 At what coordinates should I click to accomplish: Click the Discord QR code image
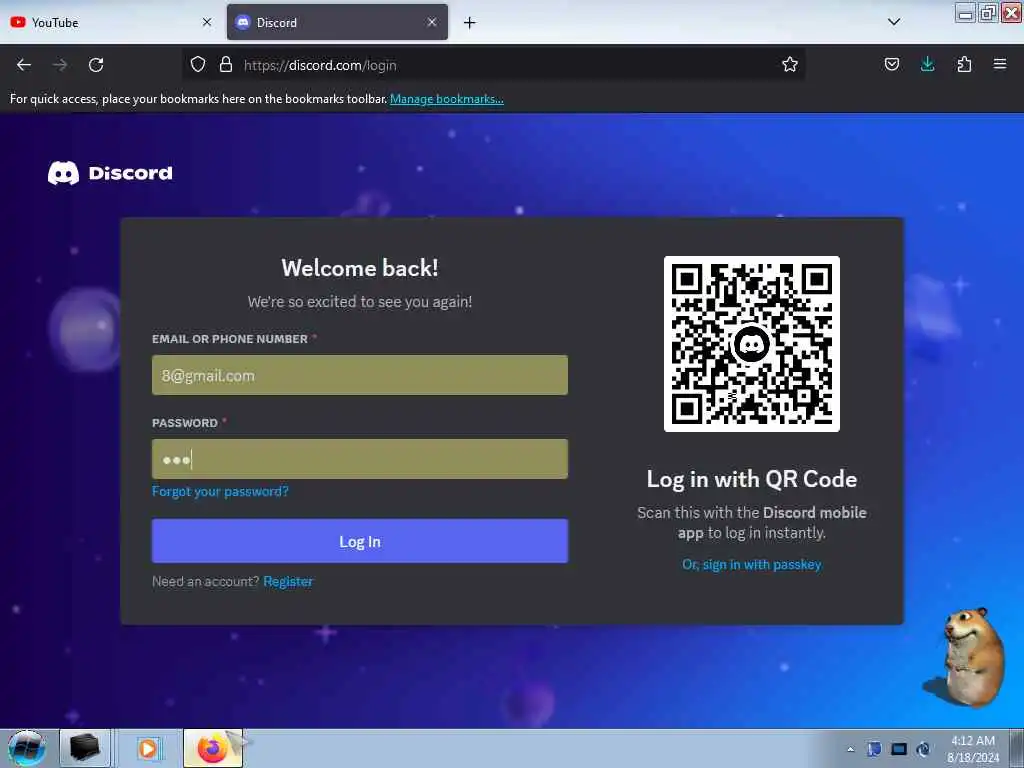coord(752,344)
